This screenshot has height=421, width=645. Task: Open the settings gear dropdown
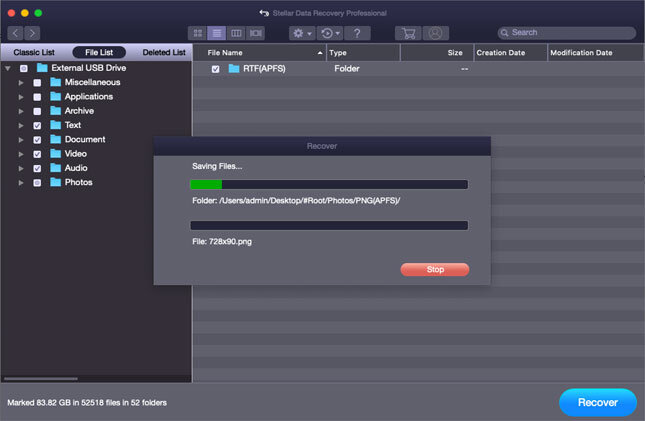300,33
